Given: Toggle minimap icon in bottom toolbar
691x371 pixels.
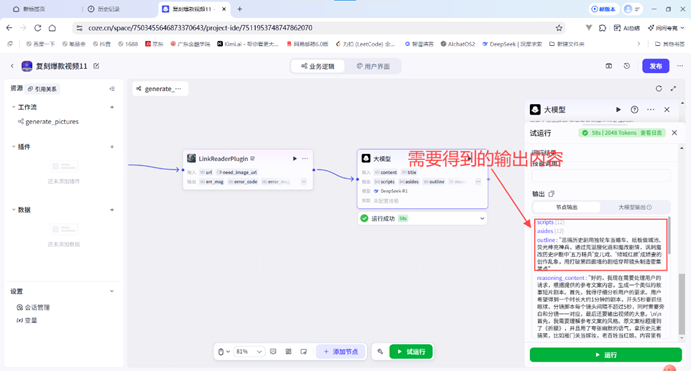Looking at the screenshot, I should (x=304, y=352).
